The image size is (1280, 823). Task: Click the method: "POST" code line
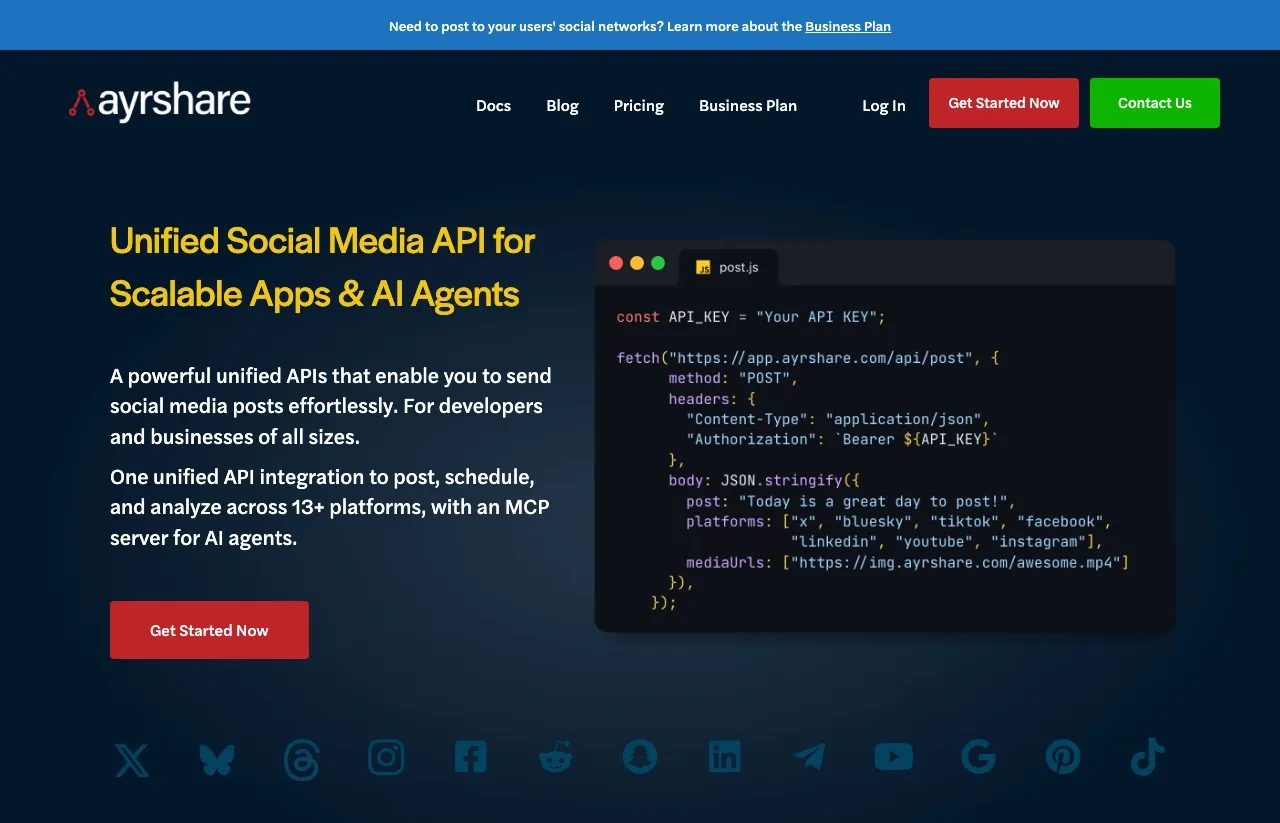(x=734, y=378)
